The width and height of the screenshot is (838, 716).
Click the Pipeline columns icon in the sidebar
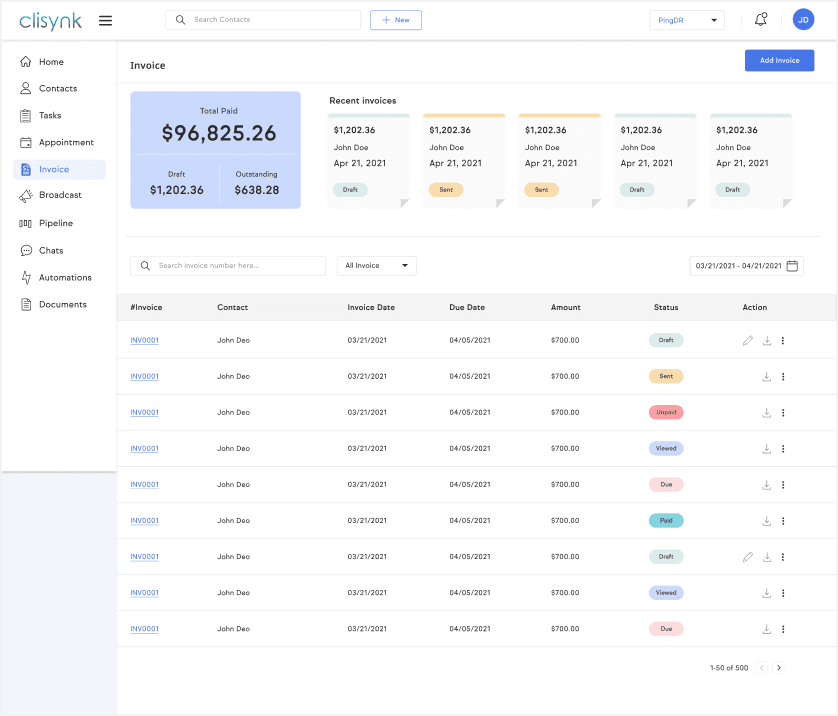tap(25, 223)
